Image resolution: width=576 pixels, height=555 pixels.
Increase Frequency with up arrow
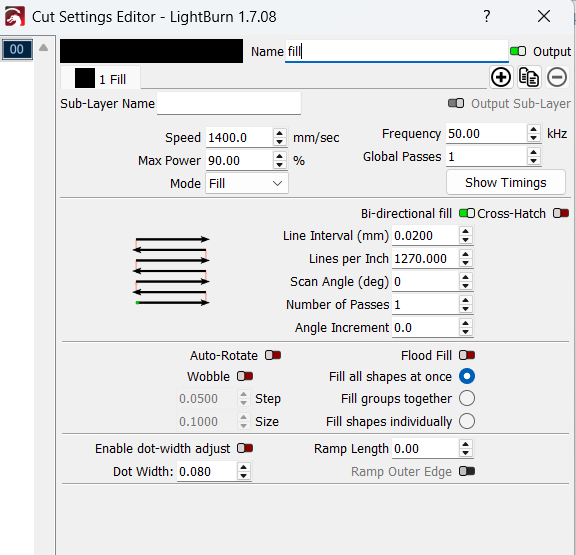[x=533, y=129]
